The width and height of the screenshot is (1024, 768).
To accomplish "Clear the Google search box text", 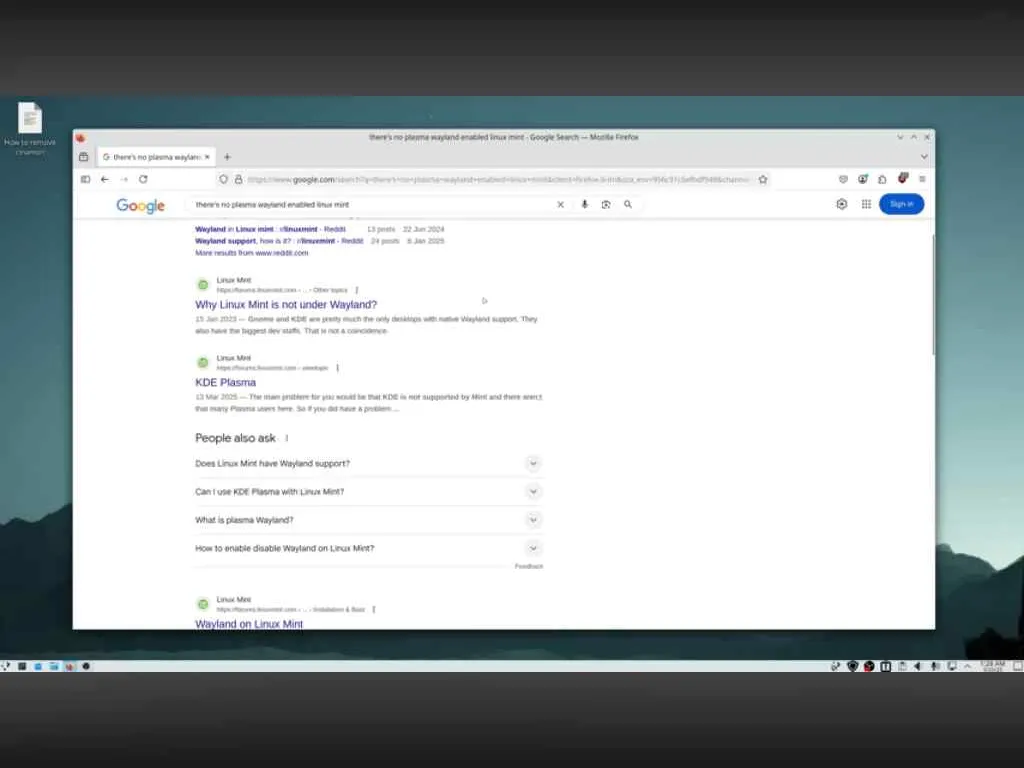I will coord(560,204).
